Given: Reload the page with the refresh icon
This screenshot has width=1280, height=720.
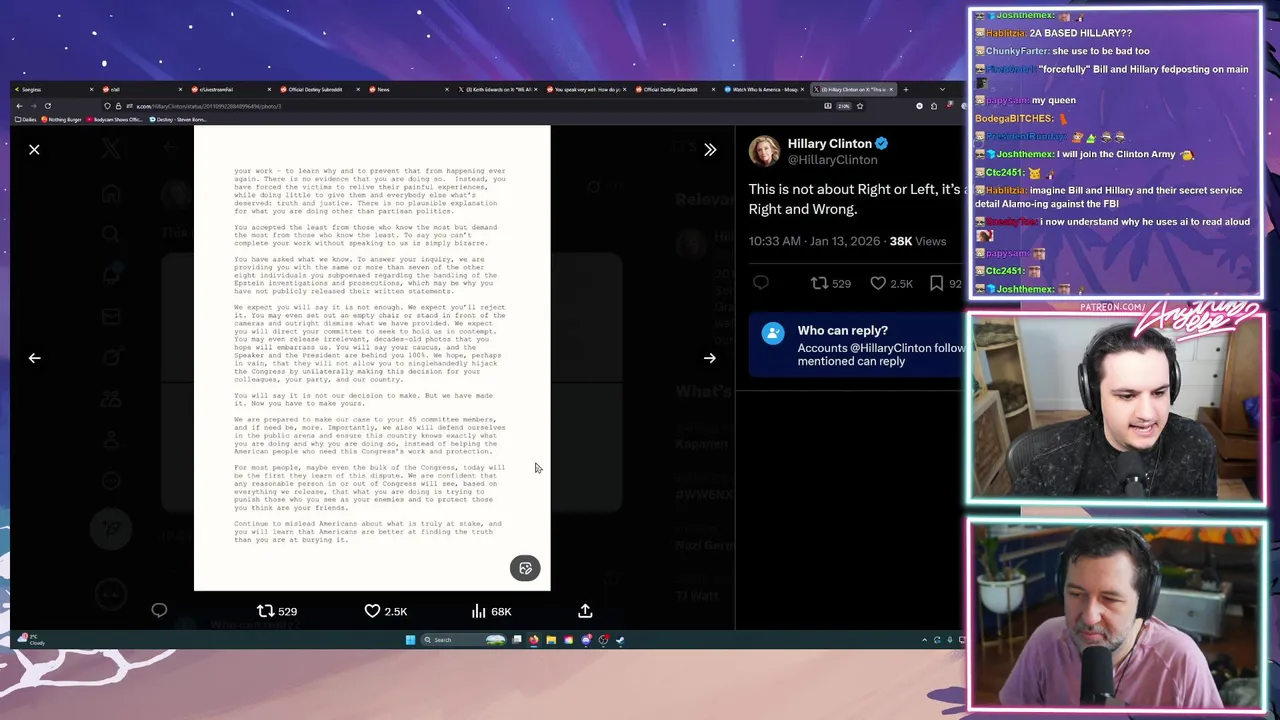Looking at the screenshot, I should pyautogui.click(x=47, y=106).
